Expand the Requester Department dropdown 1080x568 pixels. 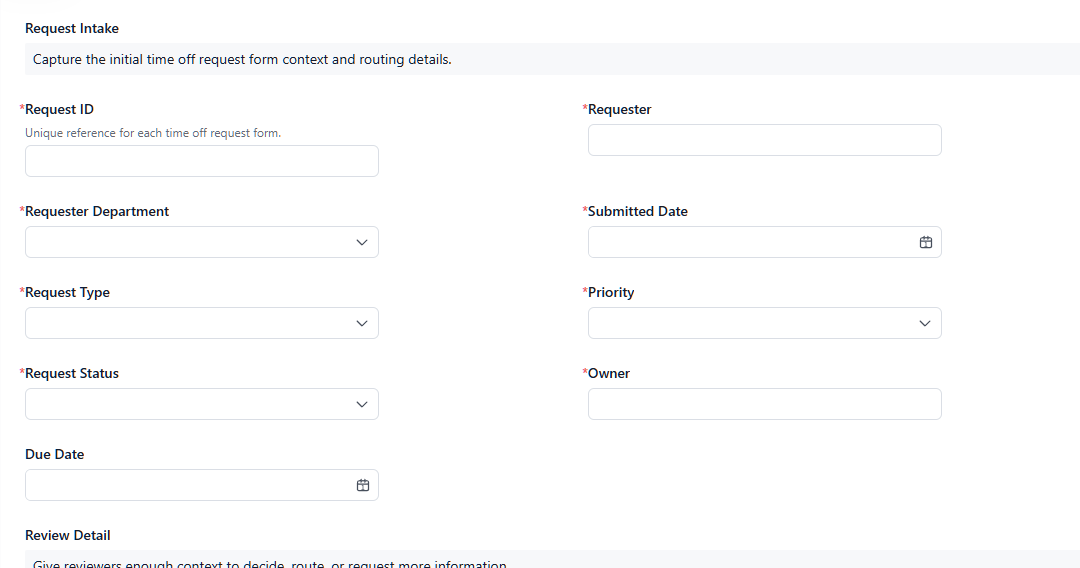pyautogui.click(x=202, y=242)
